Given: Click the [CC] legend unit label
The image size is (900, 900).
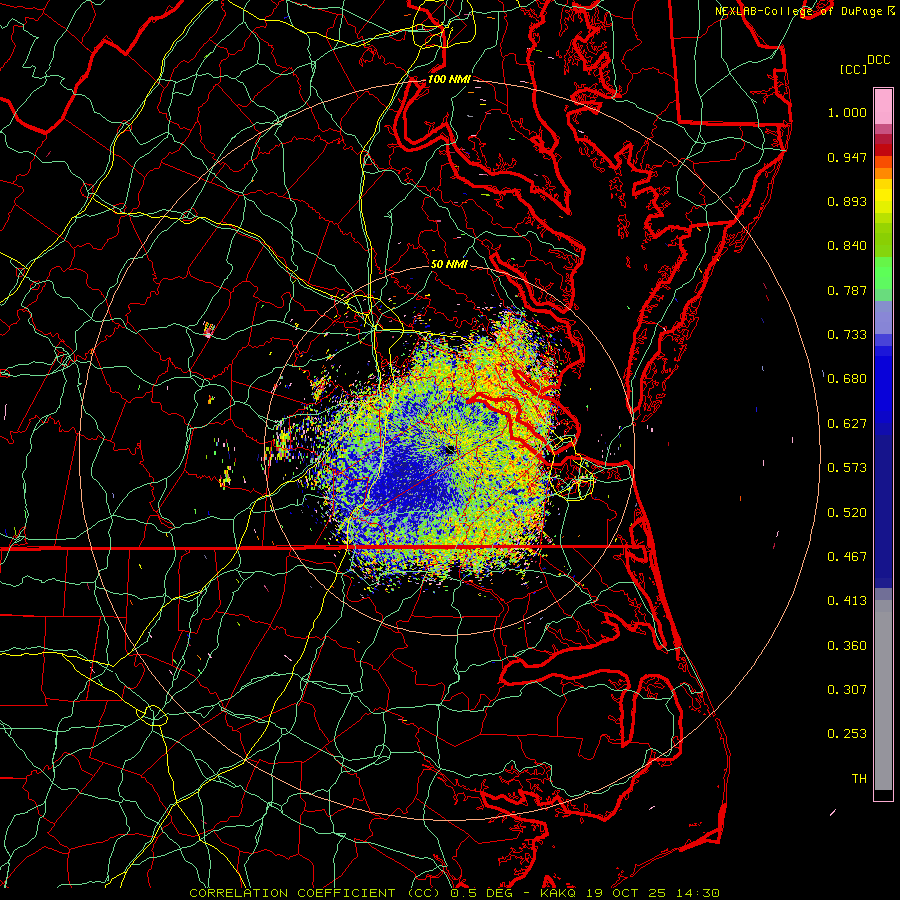Looking at the screenshot, I should click(854, 69).
